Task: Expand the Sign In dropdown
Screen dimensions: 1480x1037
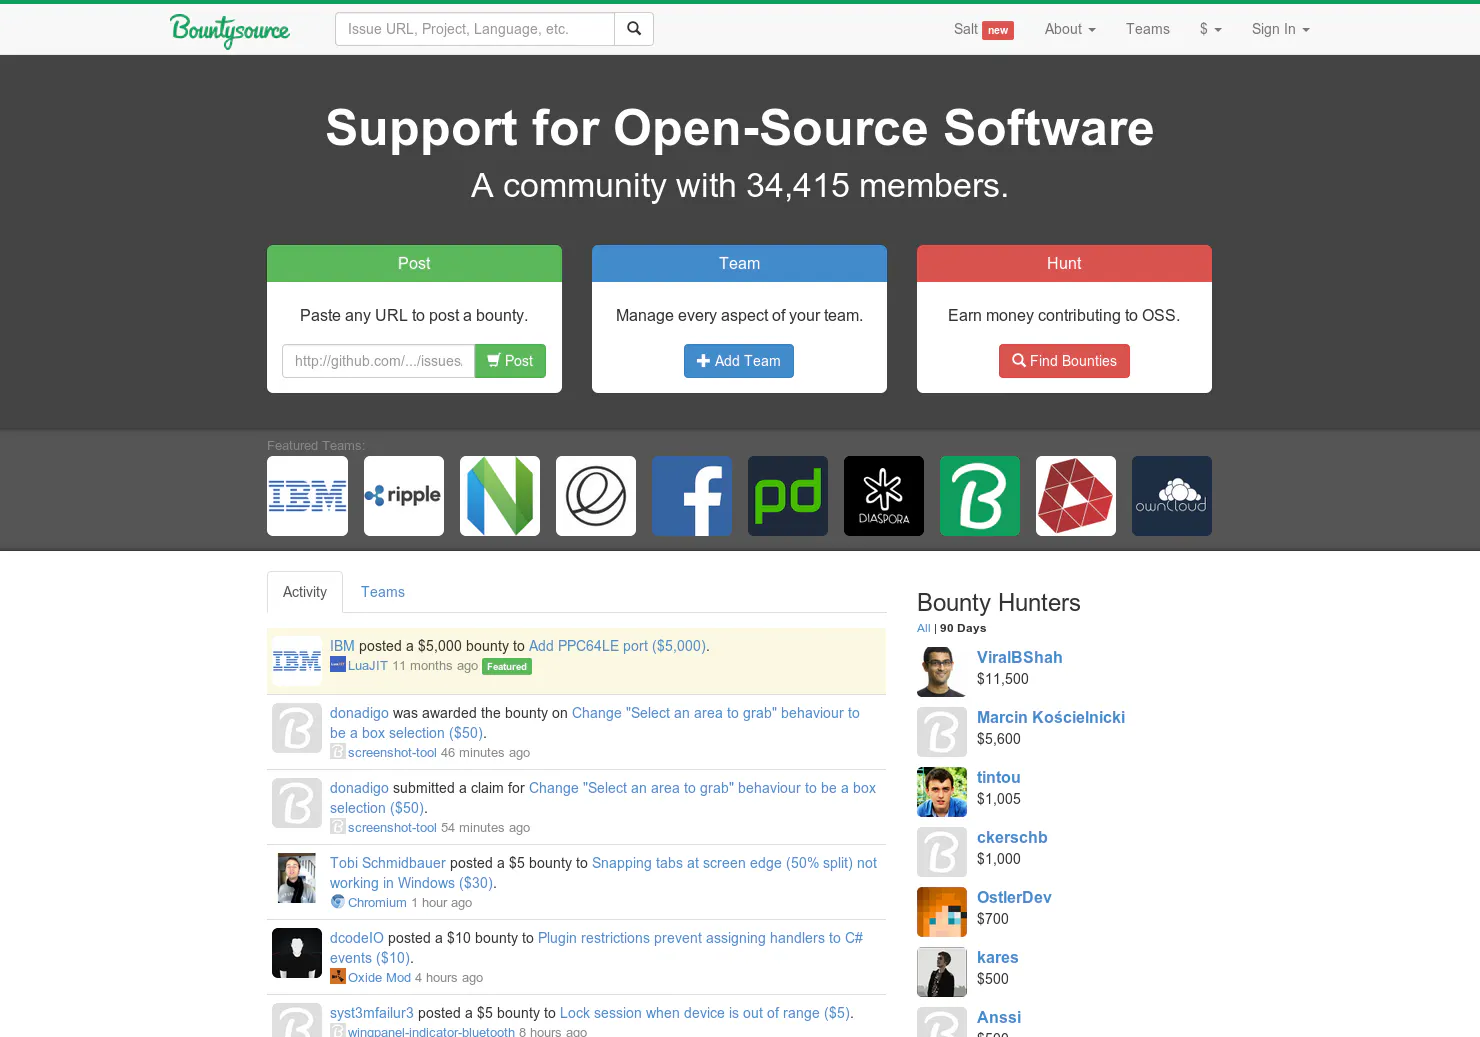Action: 1280,29
